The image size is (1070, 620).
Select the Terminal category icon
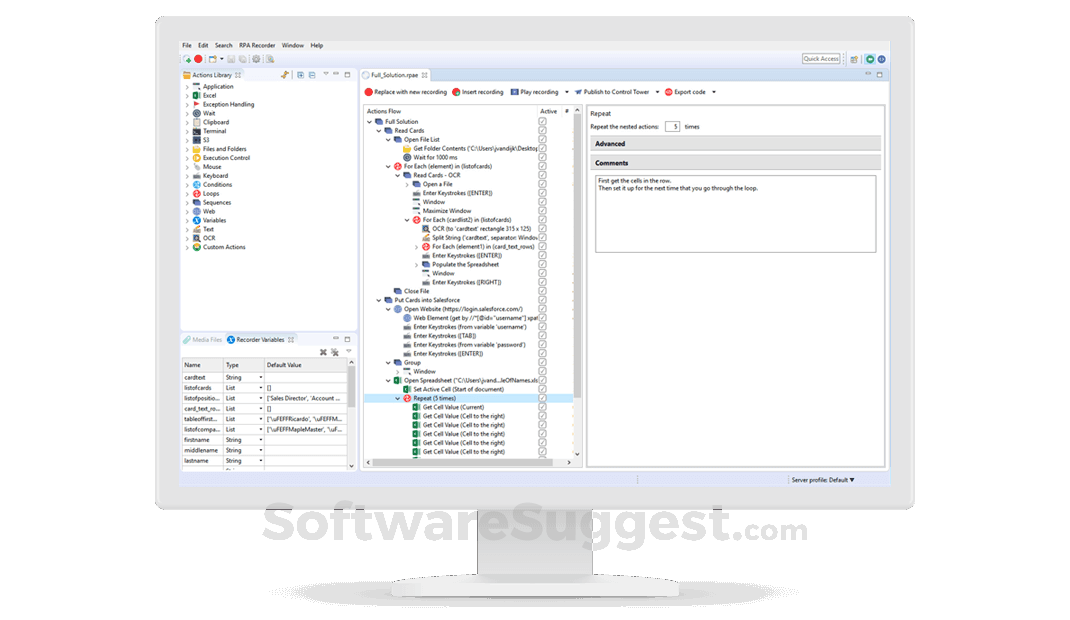click(197, 131)
